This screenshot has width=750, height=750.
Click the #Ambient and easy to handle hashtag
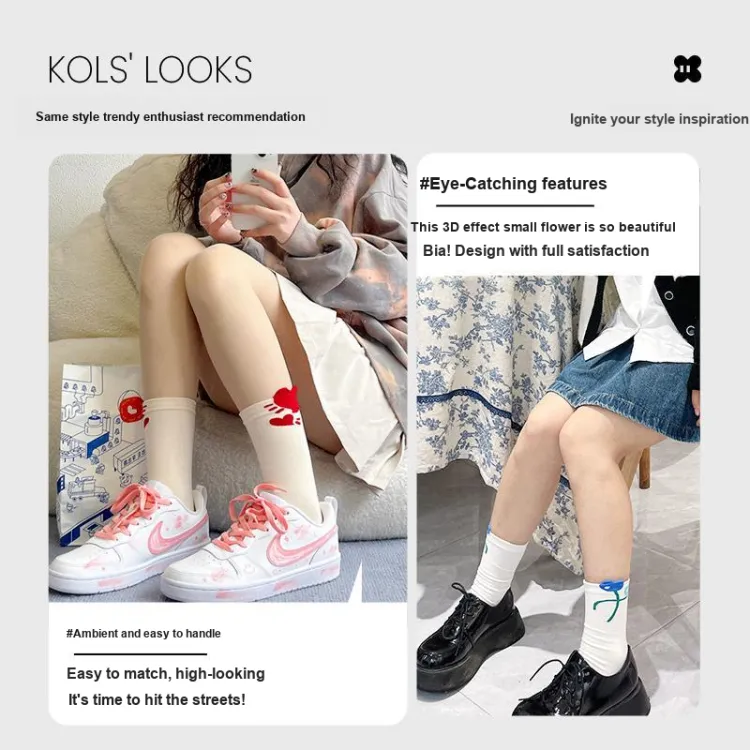coord(143,634)
